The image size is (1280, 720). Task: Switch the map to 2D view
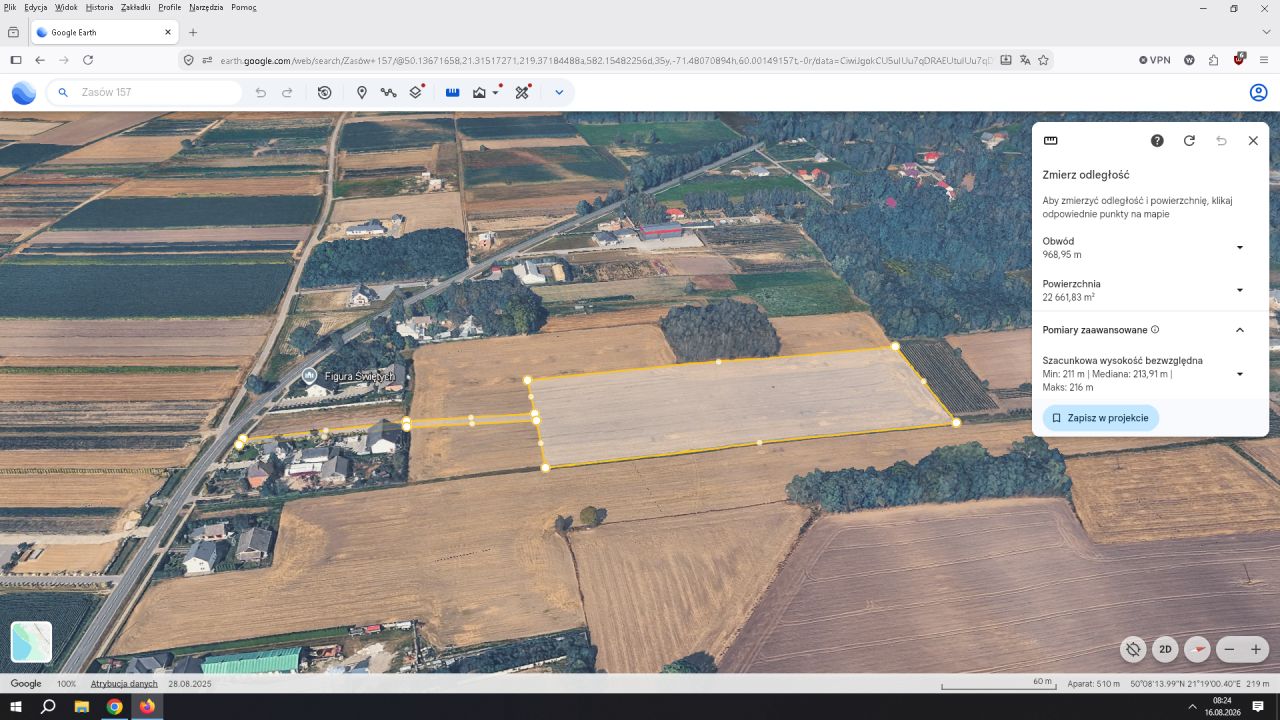(1165, 649)
